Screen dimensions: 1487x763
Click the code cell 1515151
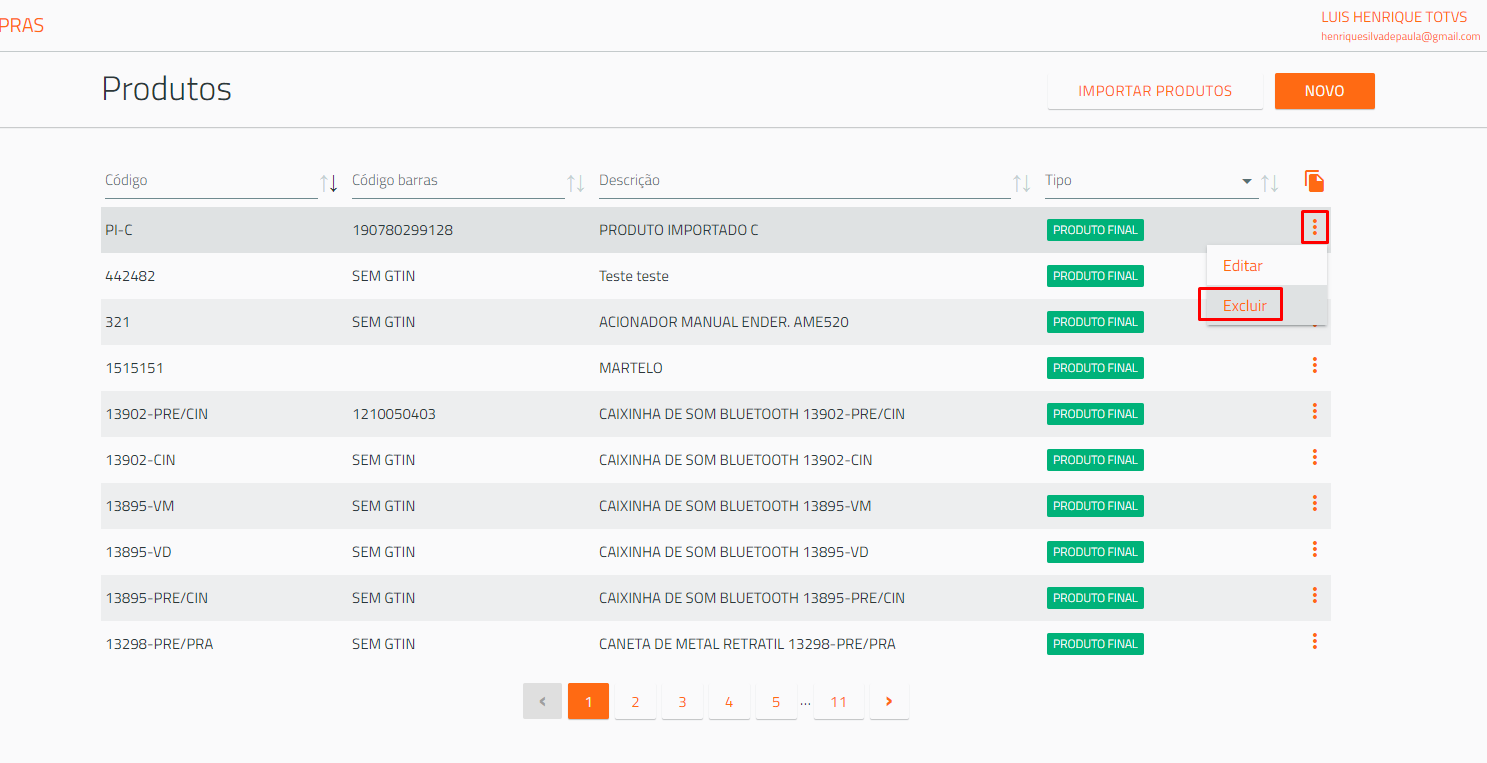click(x=134, y=368)
